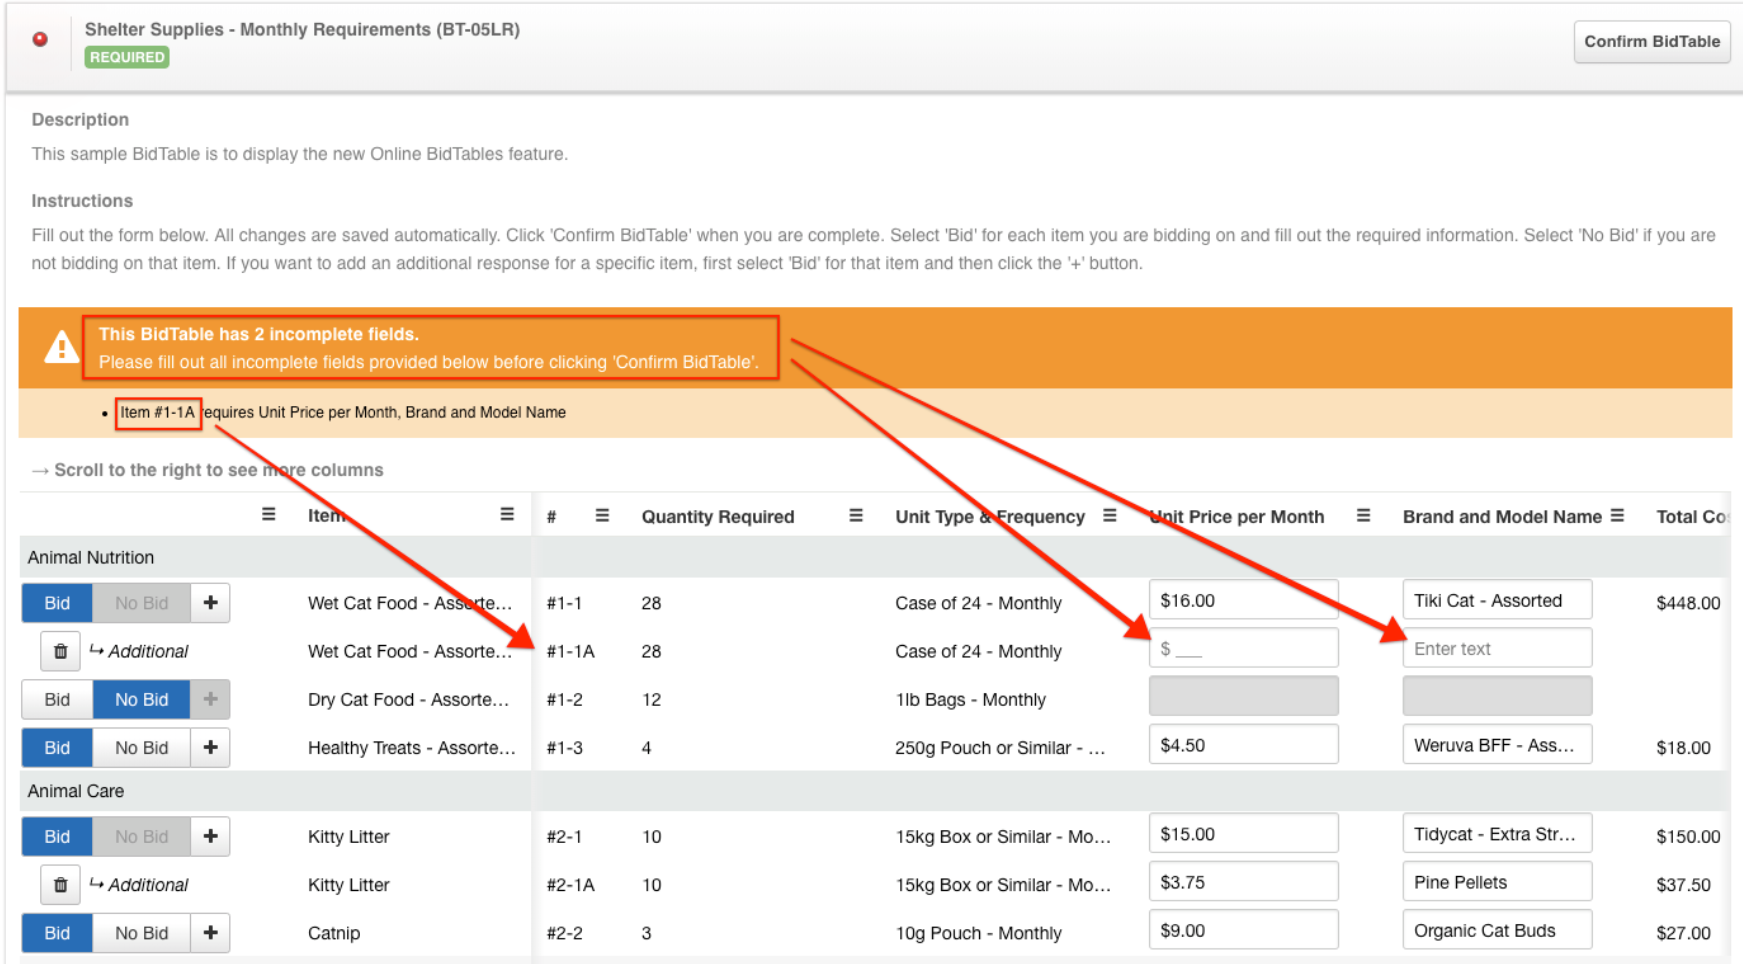The width and height of the screenshot is (1743, 964).
Task: Click the REQUIRED badge under the title
Action: coord(127,57)
